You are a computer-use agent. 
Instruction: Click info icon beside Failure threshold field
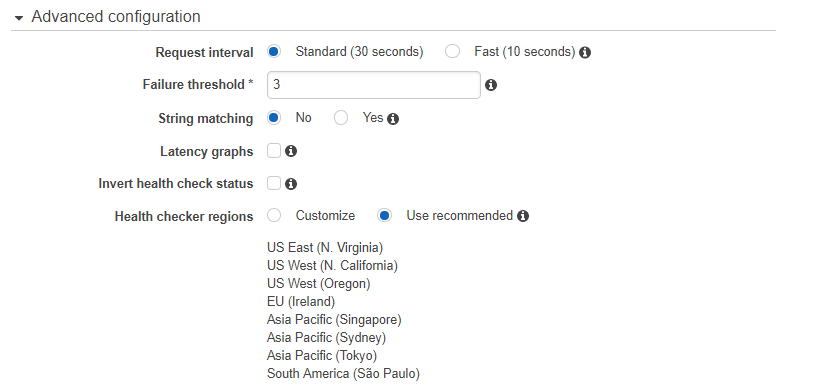click(x=491, y=85)
